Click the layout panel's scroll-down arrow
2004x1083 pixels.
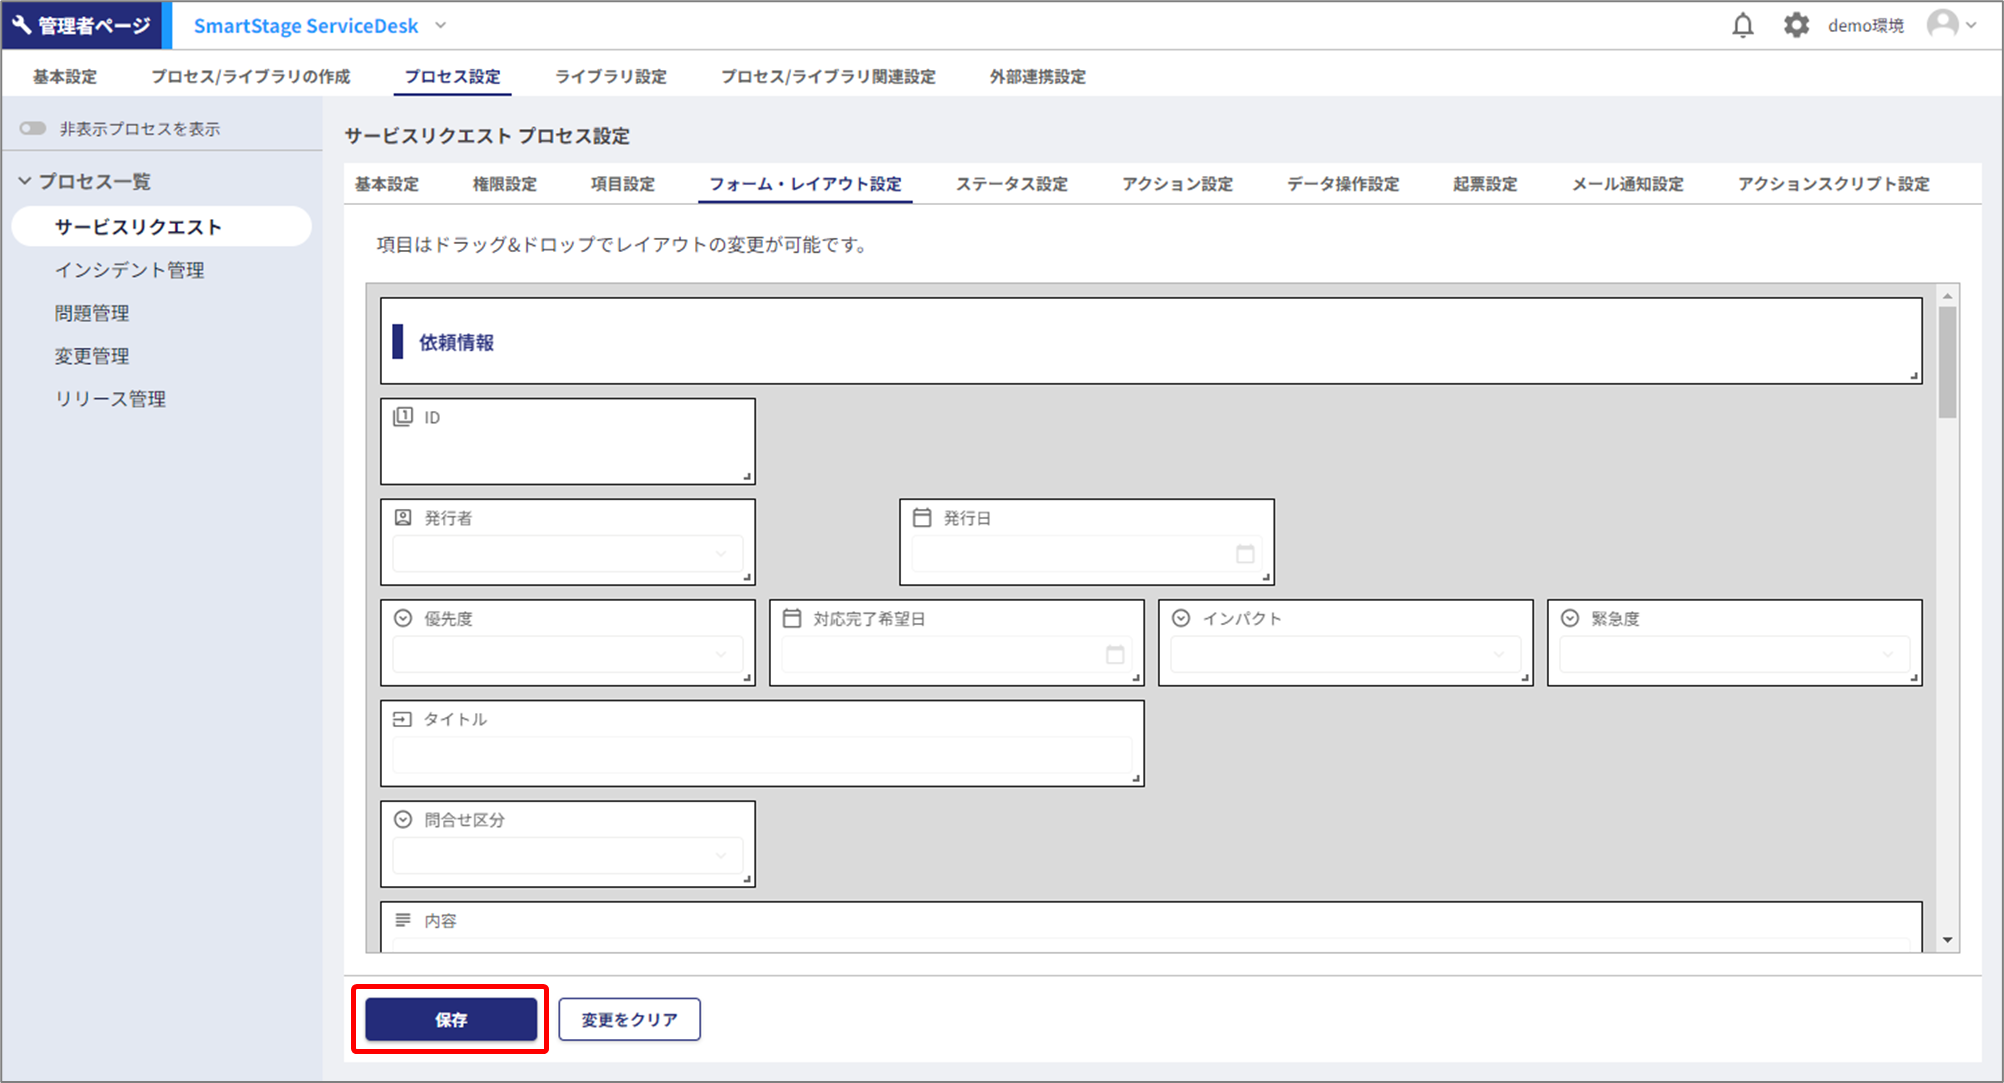coord(1947,940)
